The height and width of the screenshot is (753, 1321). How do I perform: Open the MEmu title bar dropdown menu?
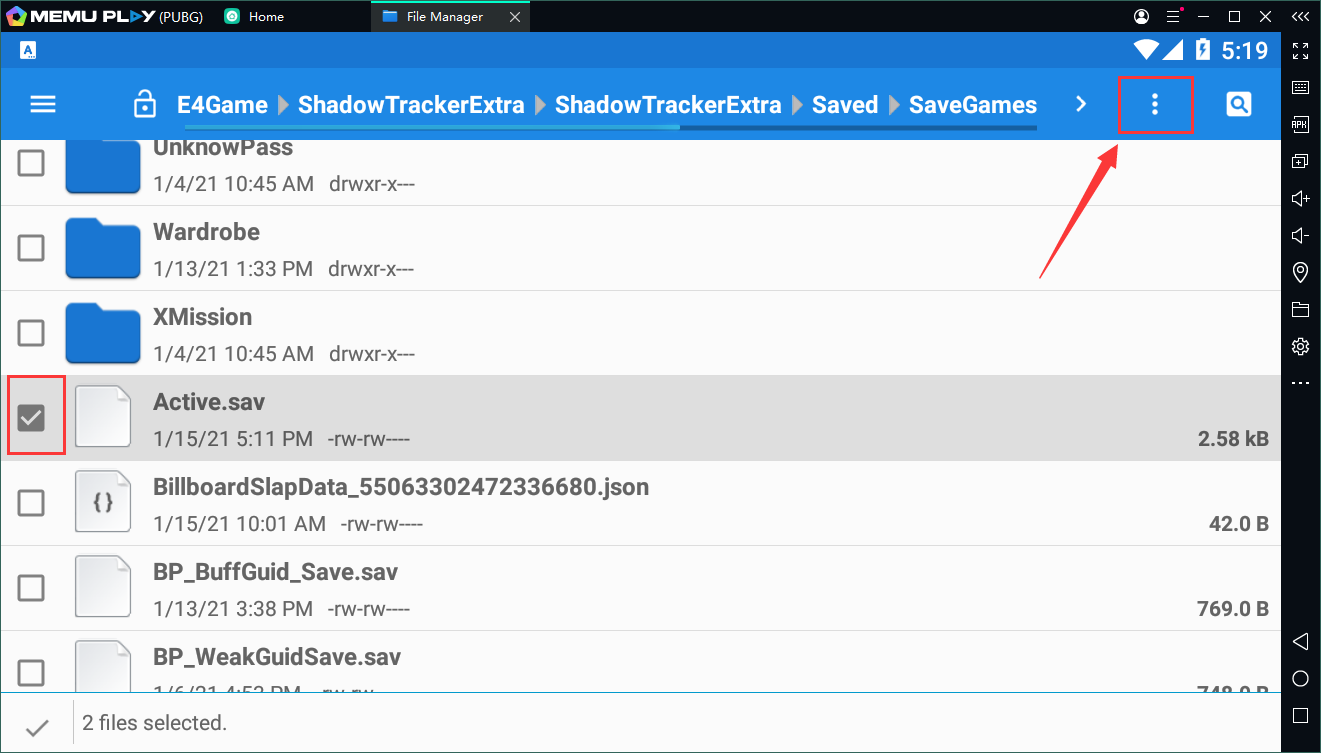coord(1171,17)
